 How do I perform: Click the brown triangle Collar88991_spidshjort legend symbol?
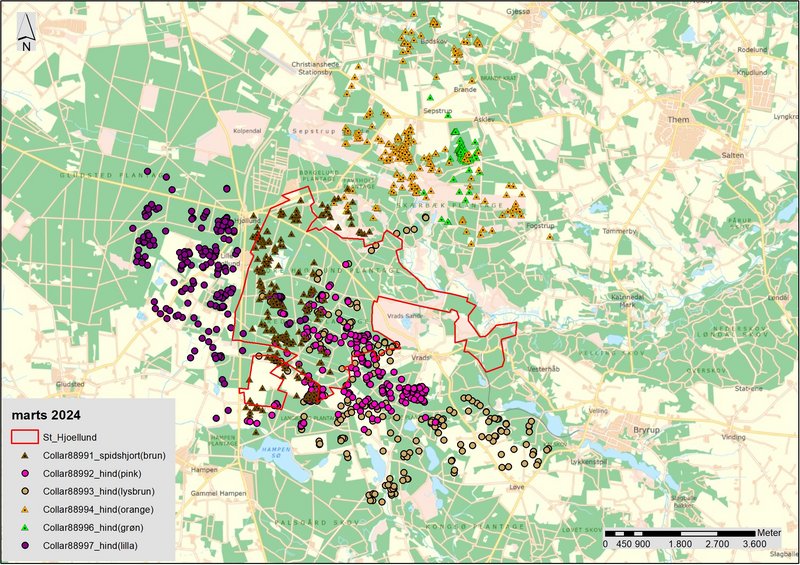pos(26,455)
